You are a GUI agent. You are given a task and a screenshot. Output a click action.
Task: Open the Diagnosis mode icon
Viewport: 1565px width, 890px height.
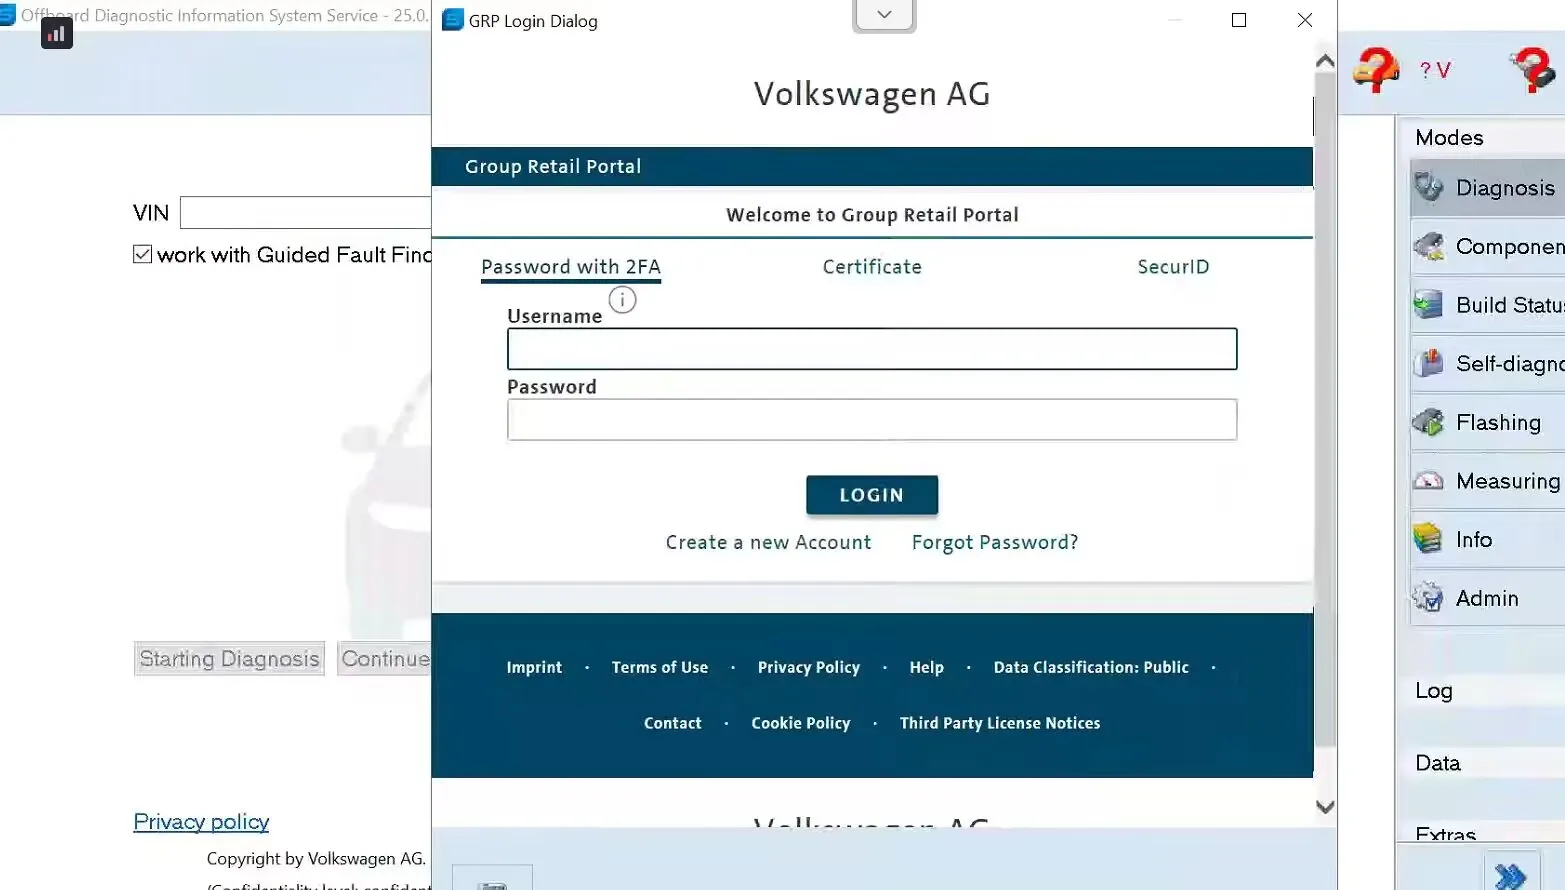click(x=1429, y=187)
